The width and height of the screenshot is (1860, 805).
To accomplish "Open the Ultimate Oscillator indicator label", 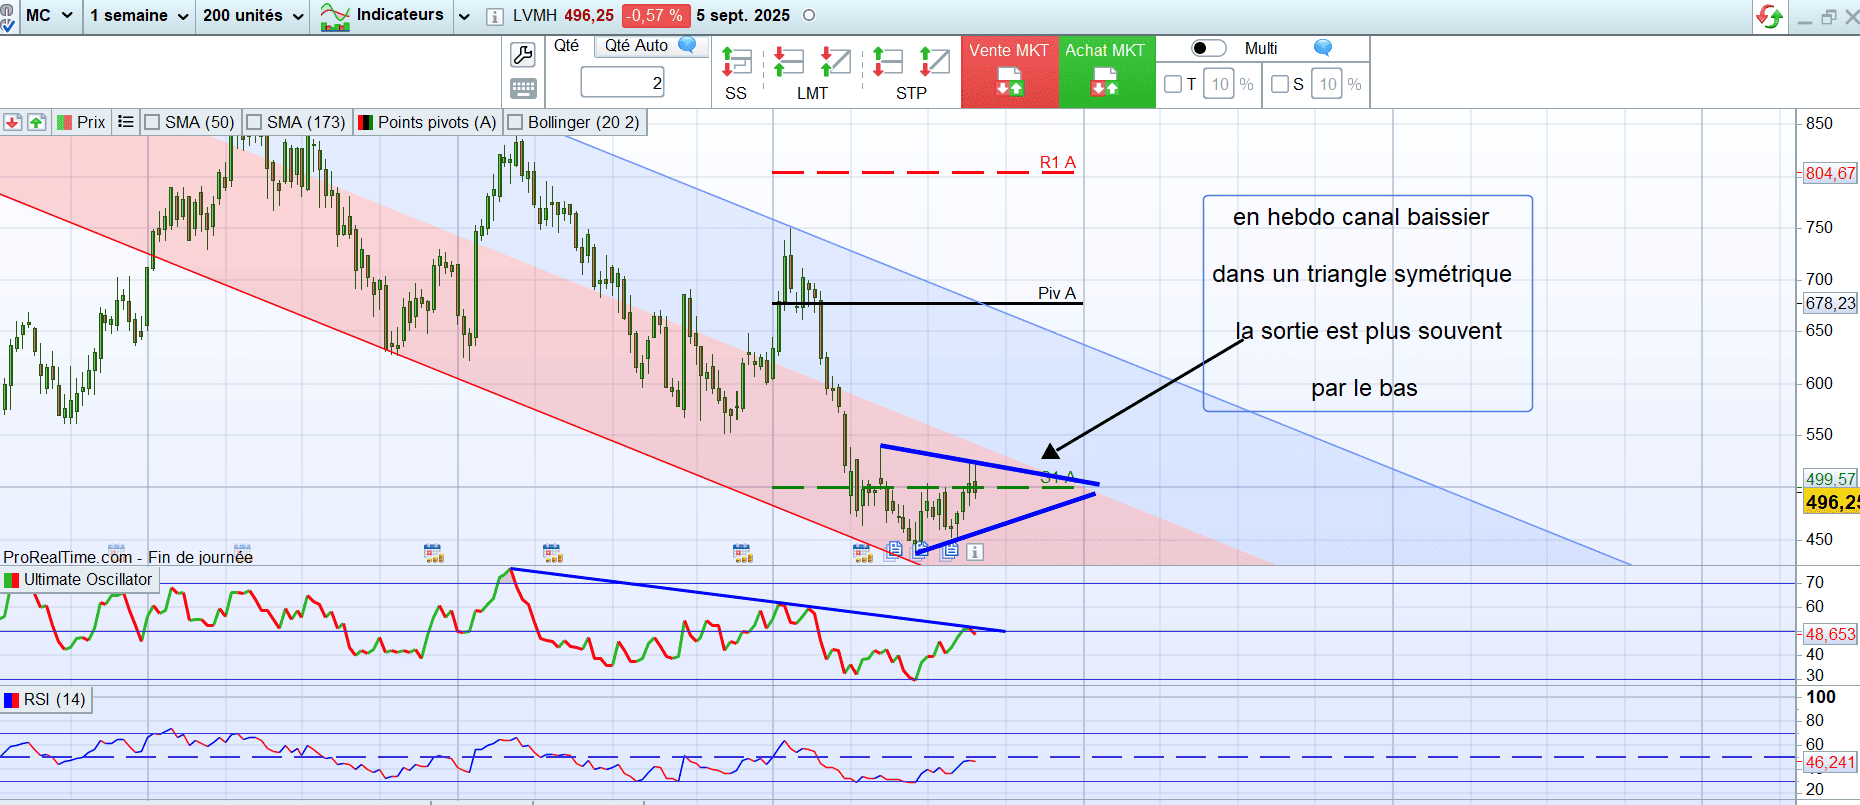I will [x=88, y=580].
